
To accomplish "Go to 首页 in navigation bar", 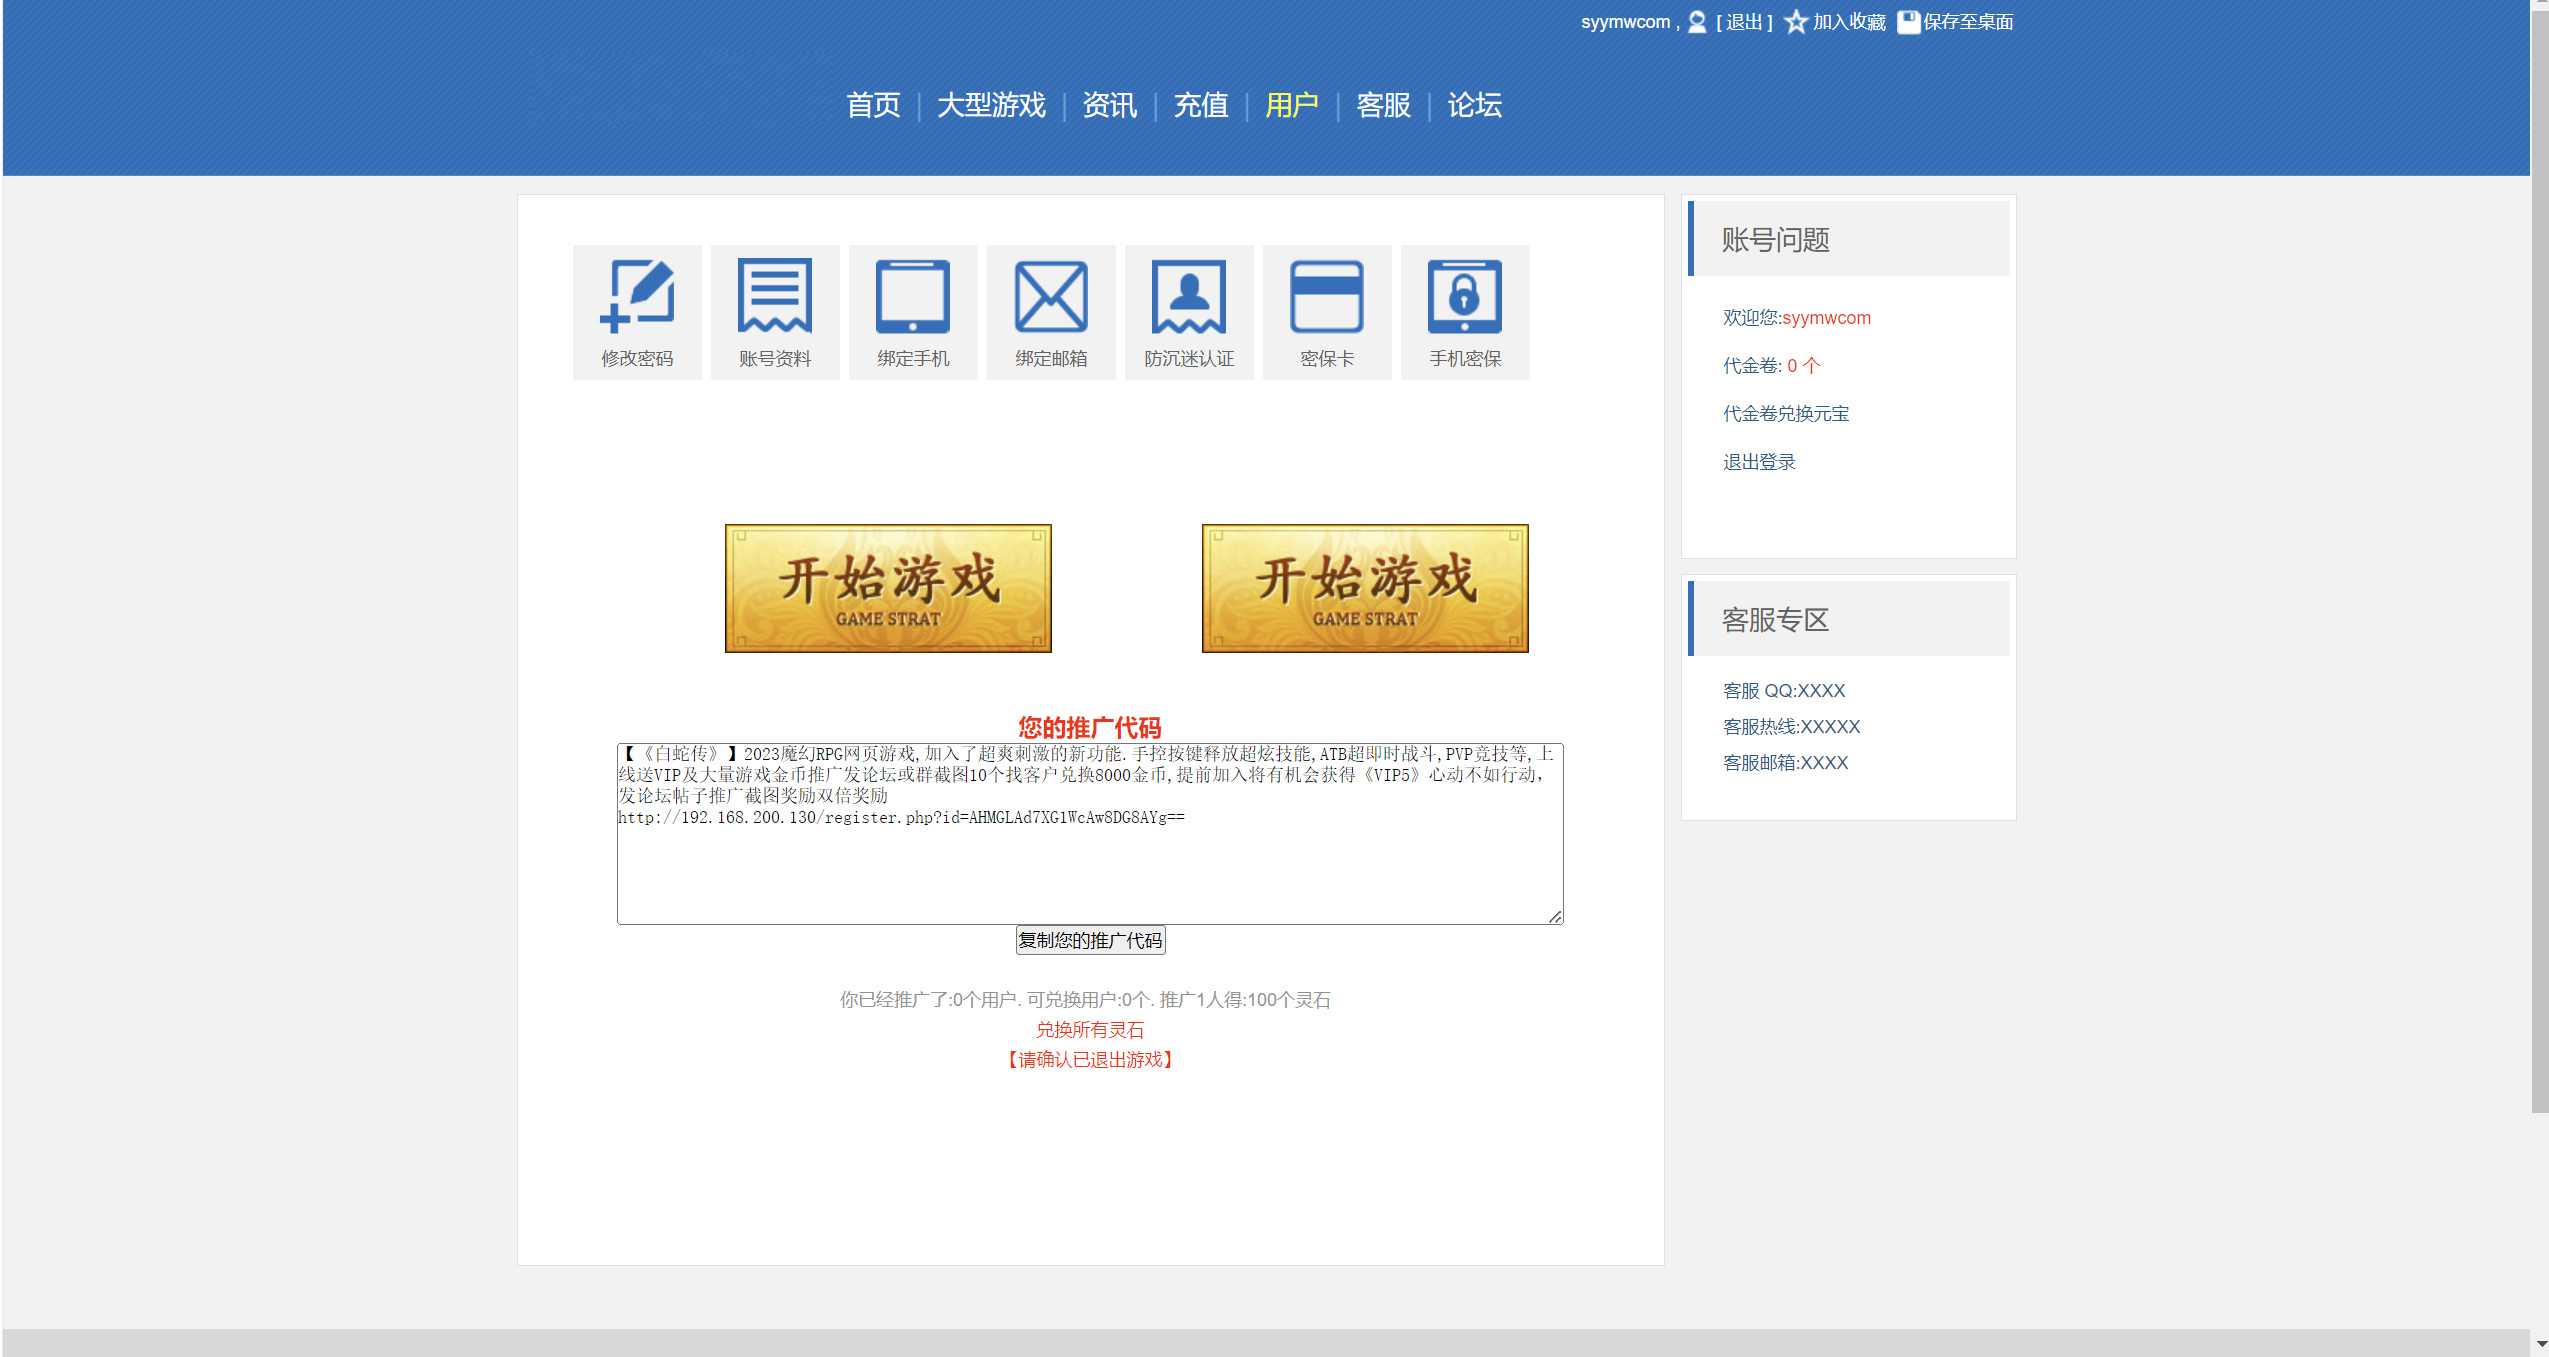I will click(873, 105).
